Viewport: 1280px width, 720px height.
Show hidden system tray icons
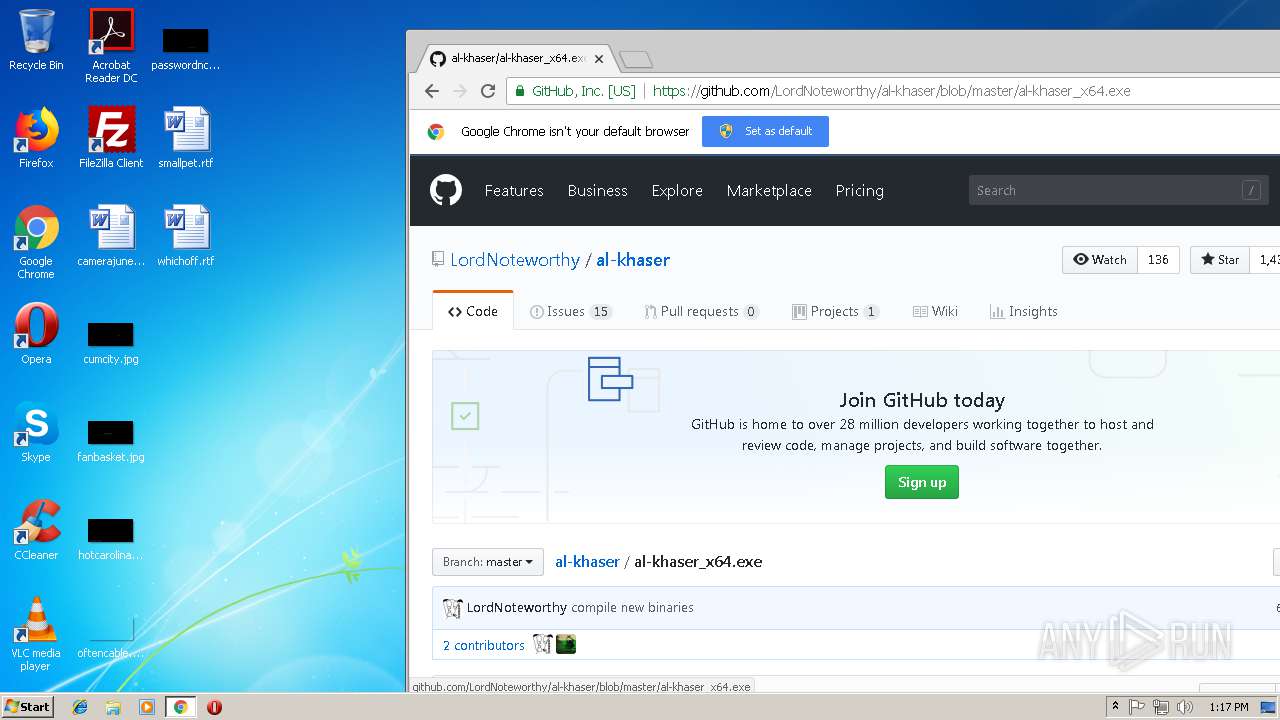point(1115,707)
